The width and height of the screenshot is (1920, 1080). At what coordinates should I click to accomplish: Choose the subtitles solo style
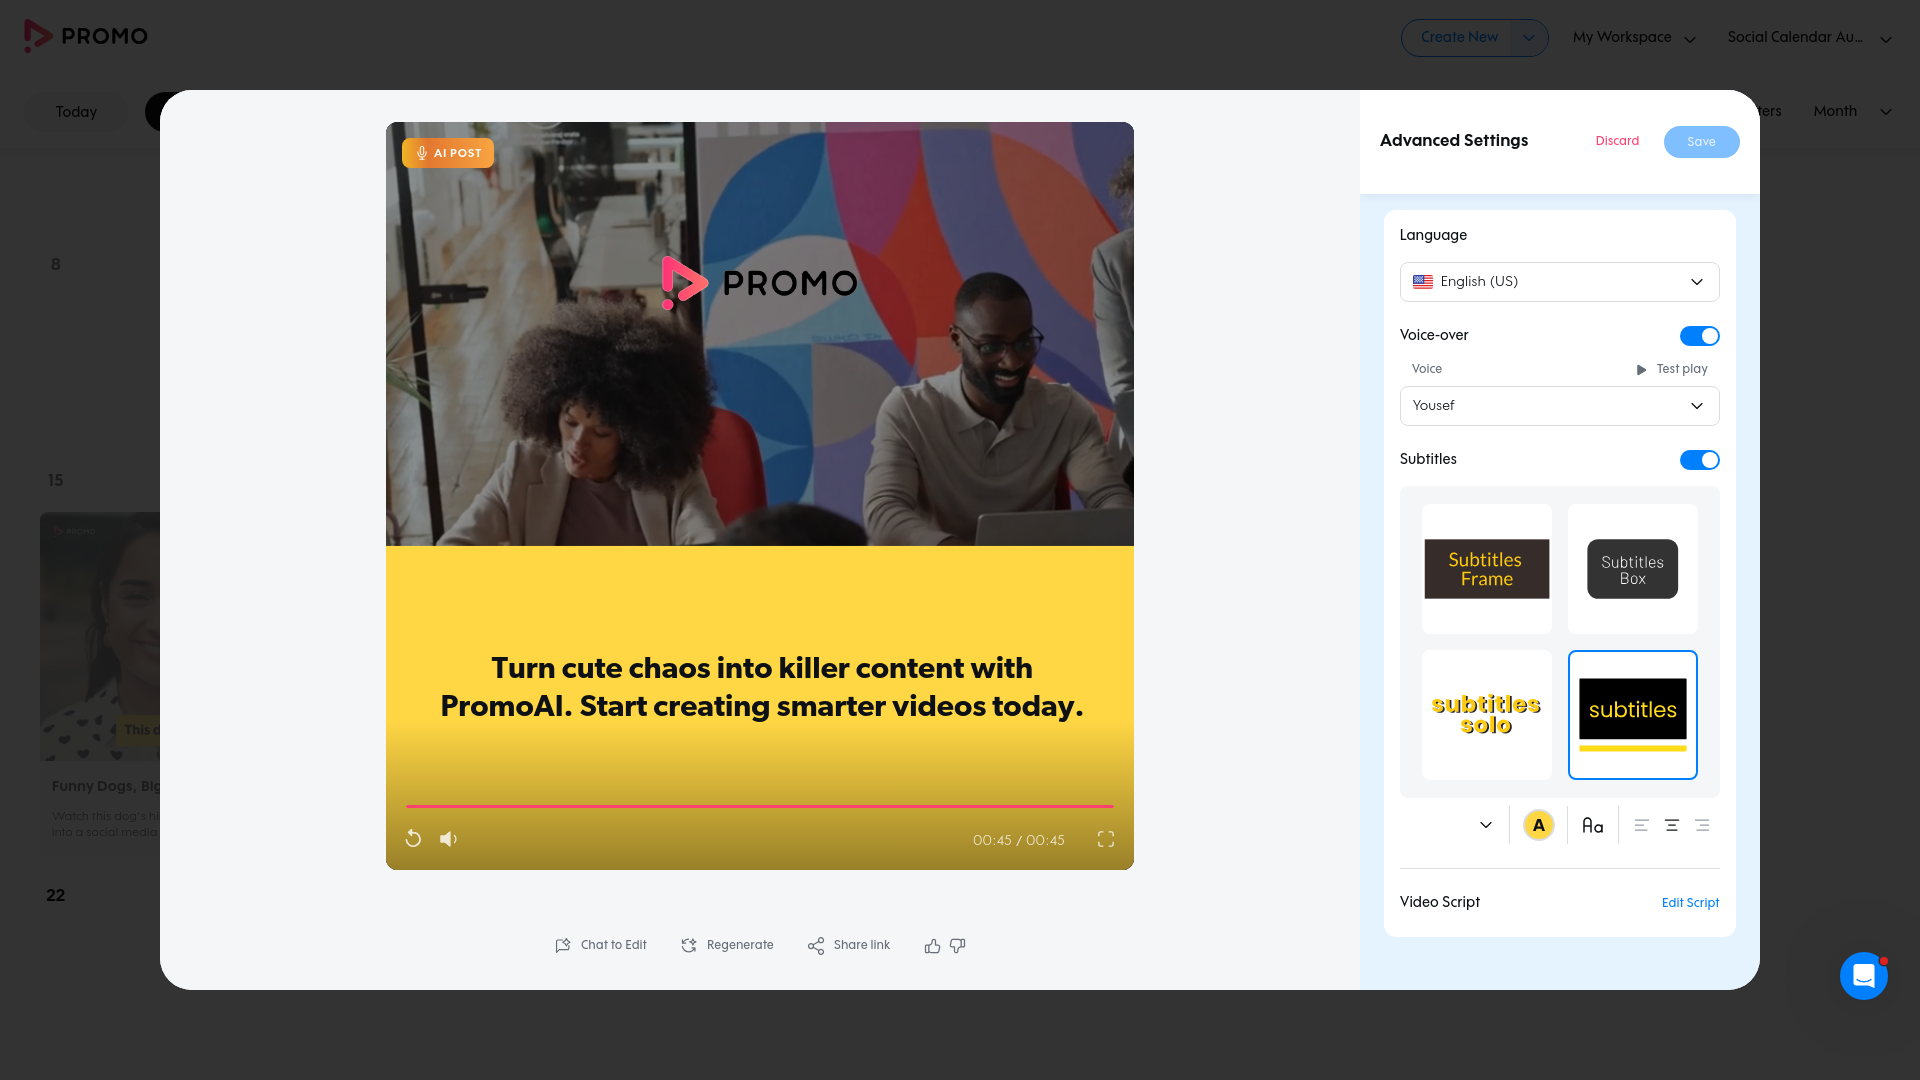click(1487, 715)
